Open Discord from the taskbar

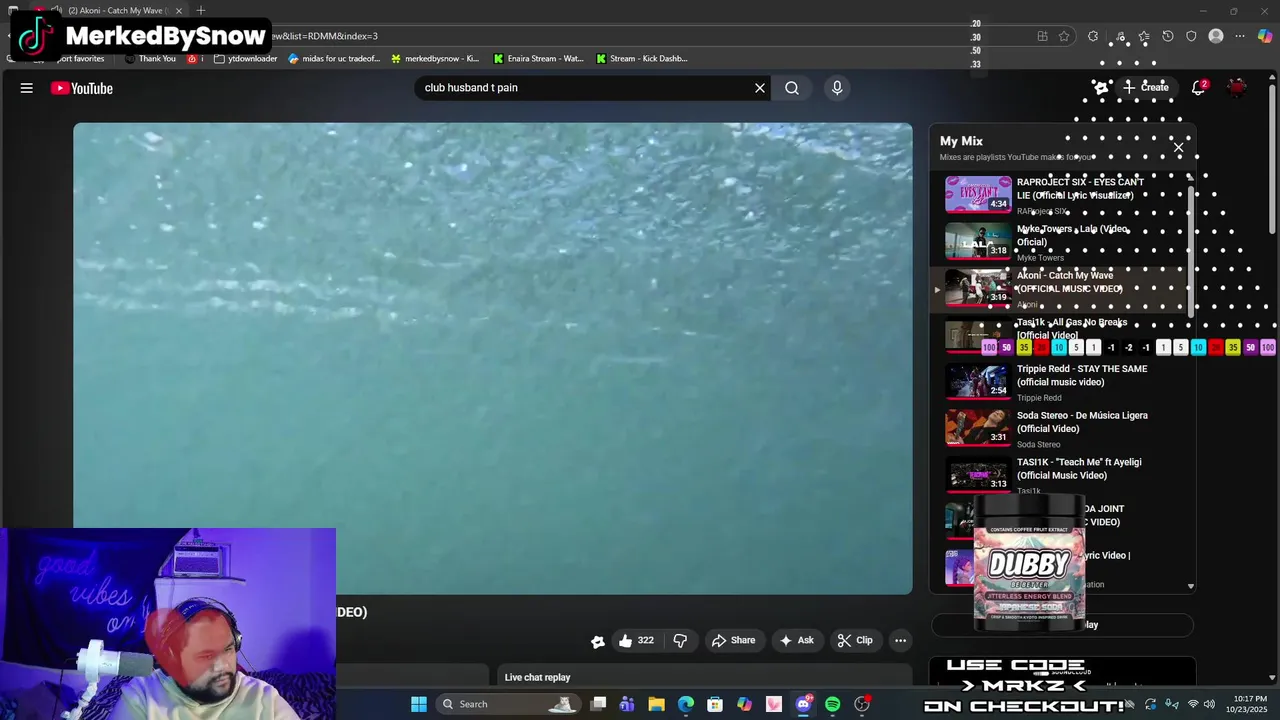pos(803,704)
